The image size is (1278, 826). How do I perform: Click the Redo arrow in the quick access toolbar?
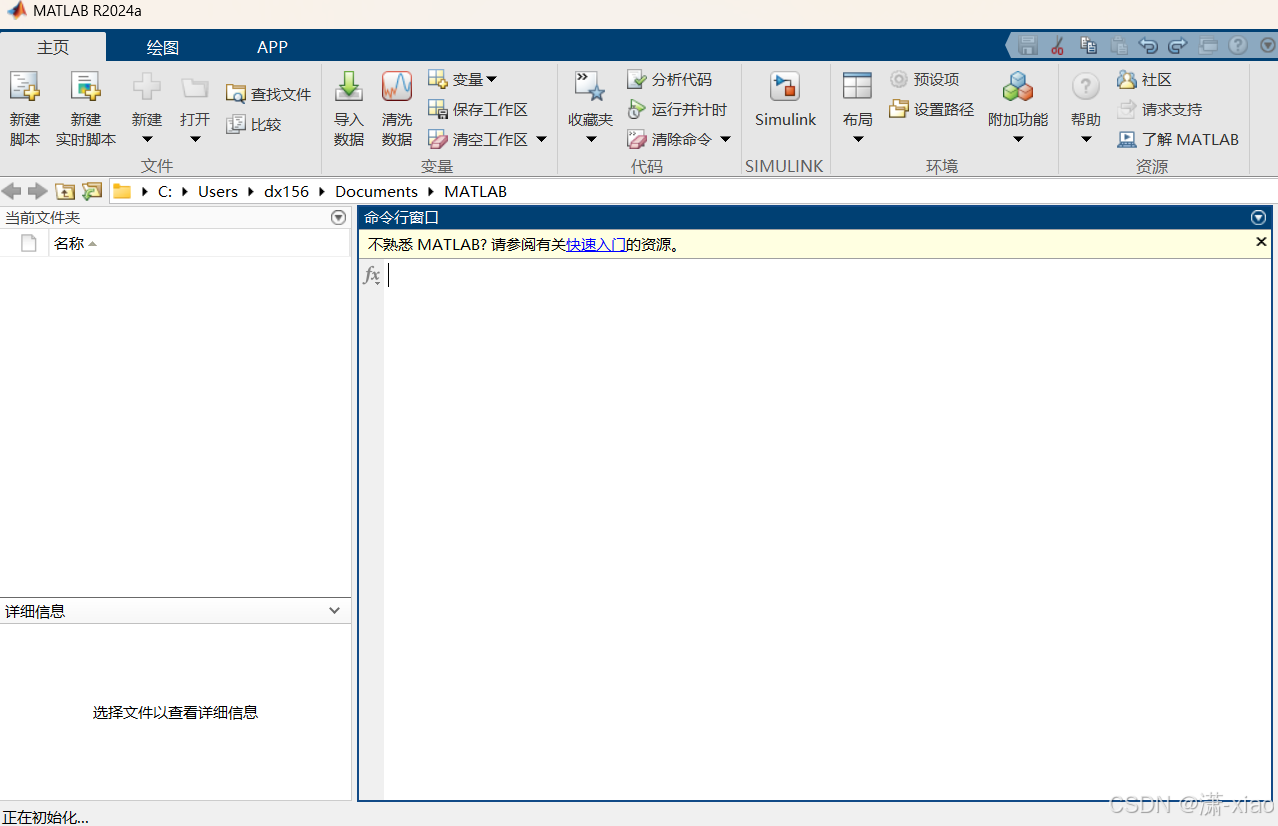tap(1177, 45)
